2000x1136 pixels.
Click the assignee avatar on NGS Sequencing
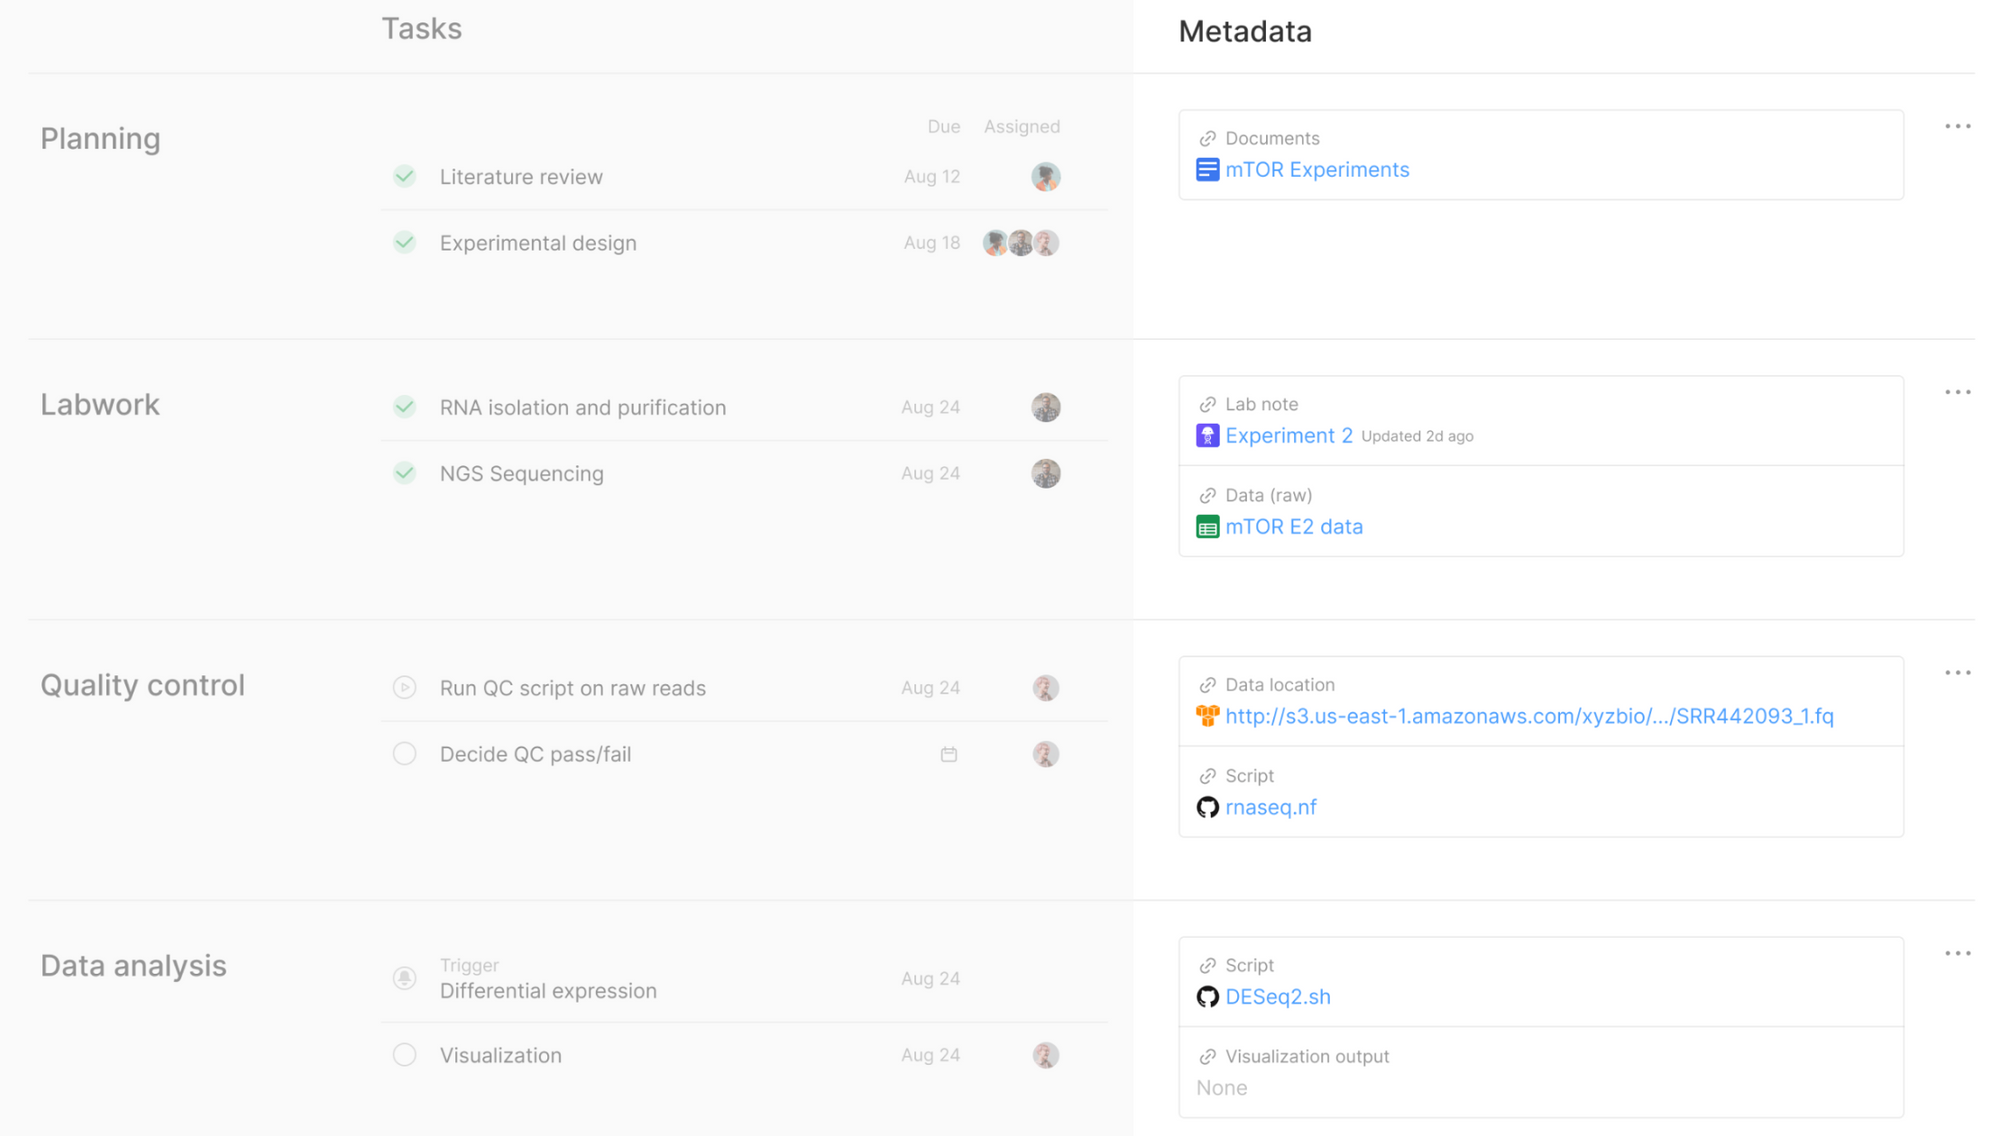(x=1045, y=474)
